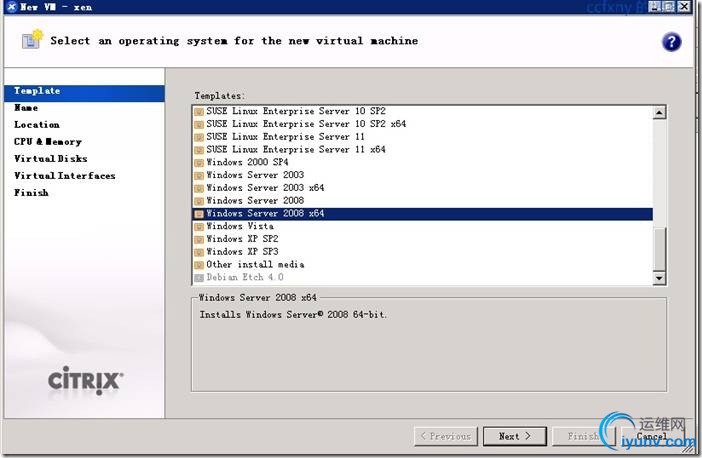Select Other install media template
Image resolution: width=702 pixels, height=458 pixels.
pyautogui.click(x=255, y=265)
